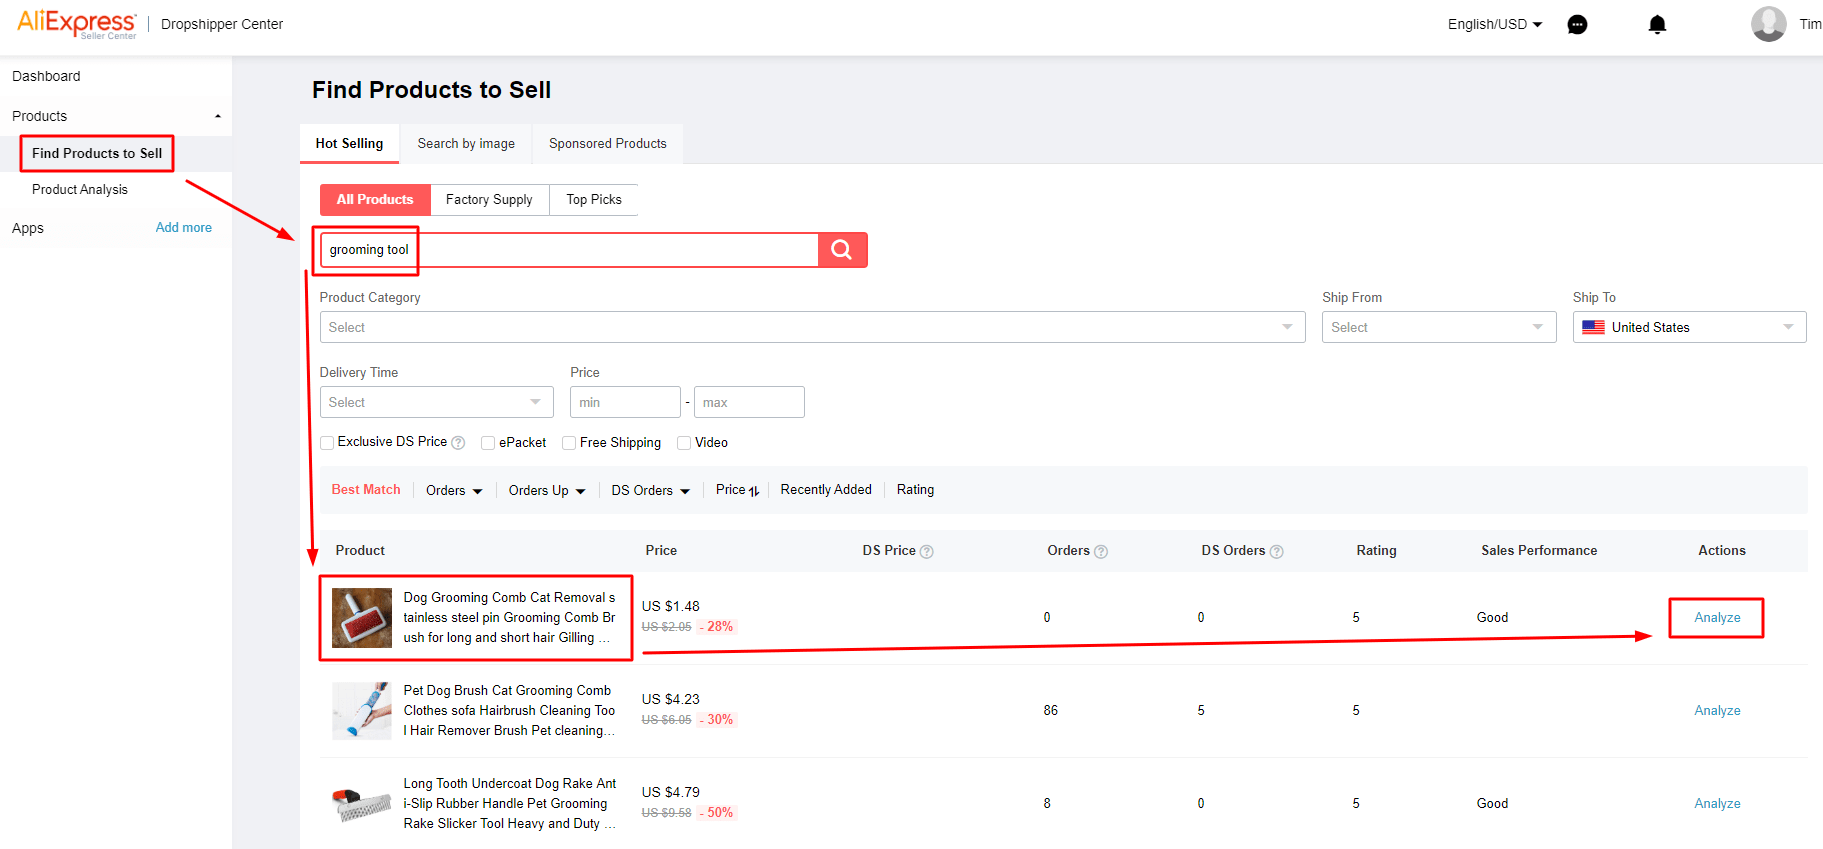The width and height of the screenshot is (1823, 849).
Task: Select the Factory Supply tab
Action: (489, 200)
